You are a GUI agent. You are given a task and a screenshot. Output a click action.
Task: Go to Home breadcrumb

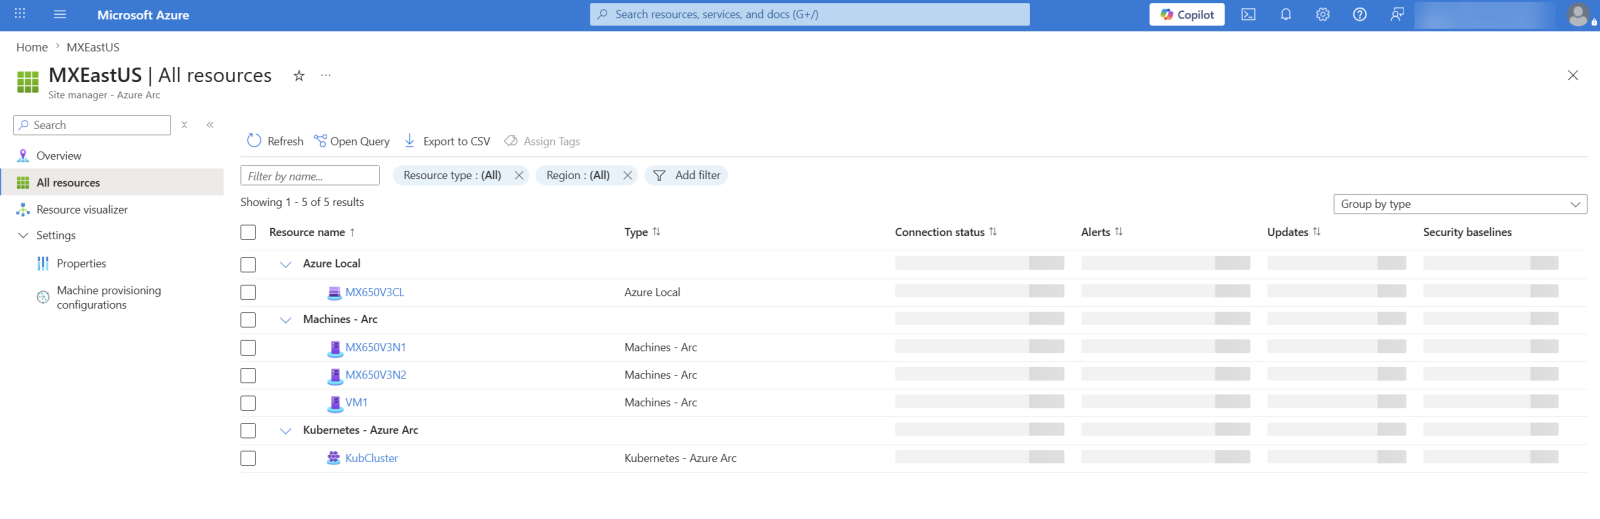coord(32,47)
